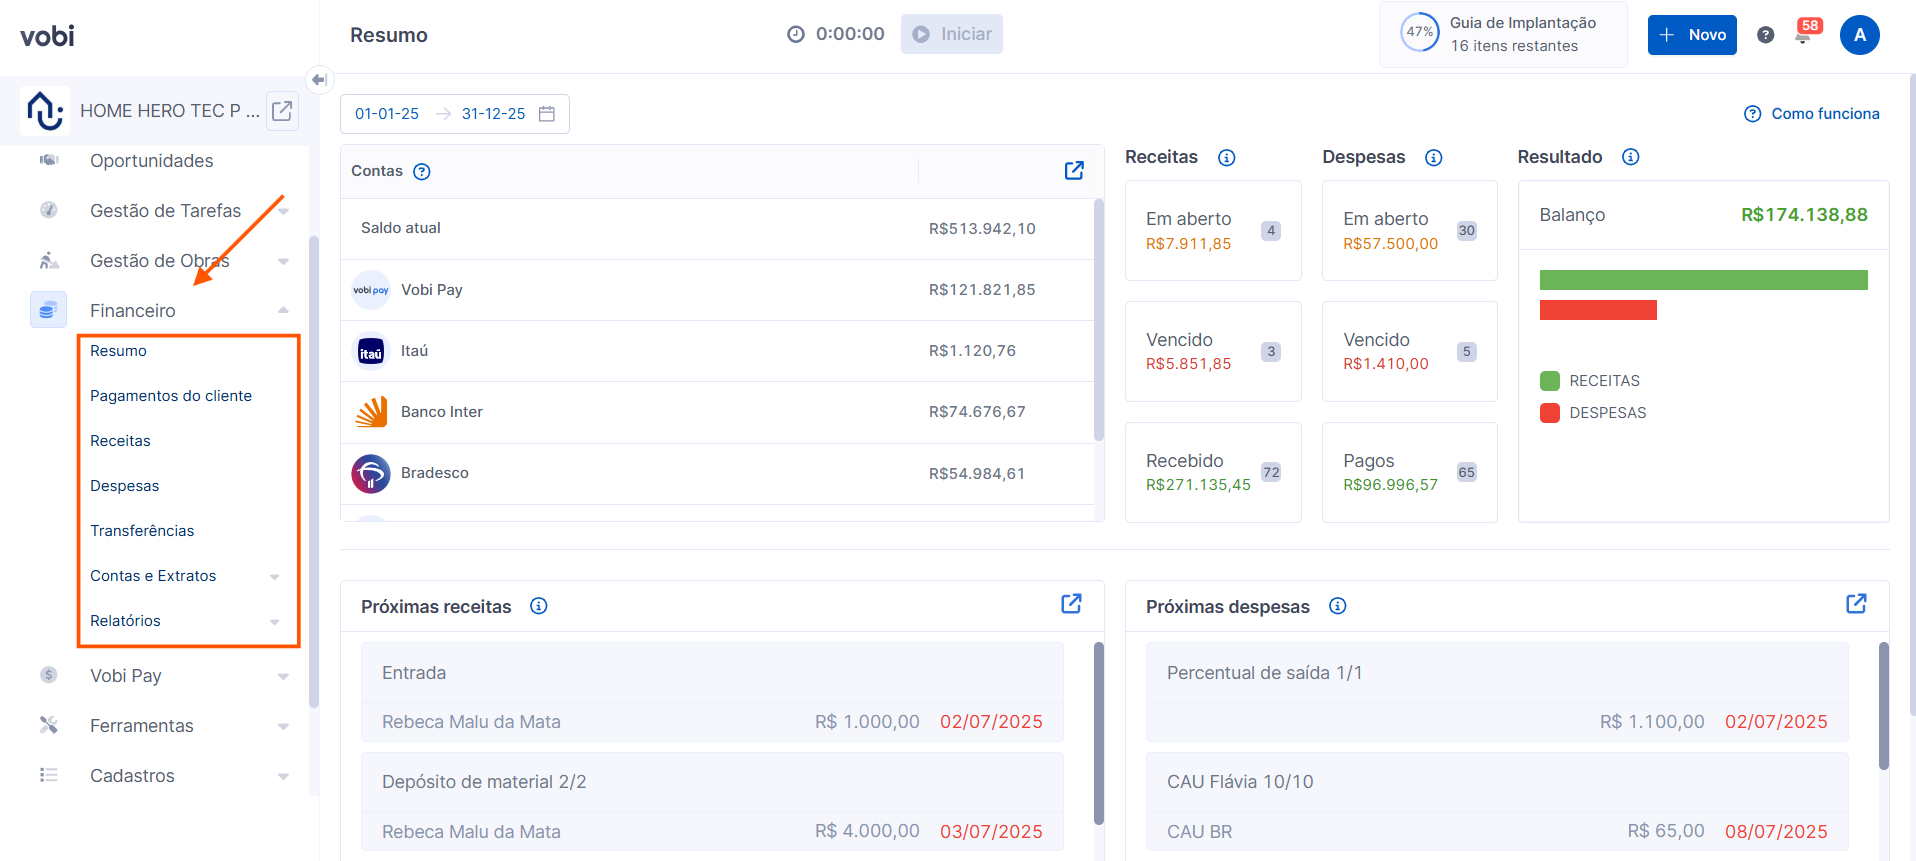Click the Gestão de Obras worker icon

click(x=48, y=260)
